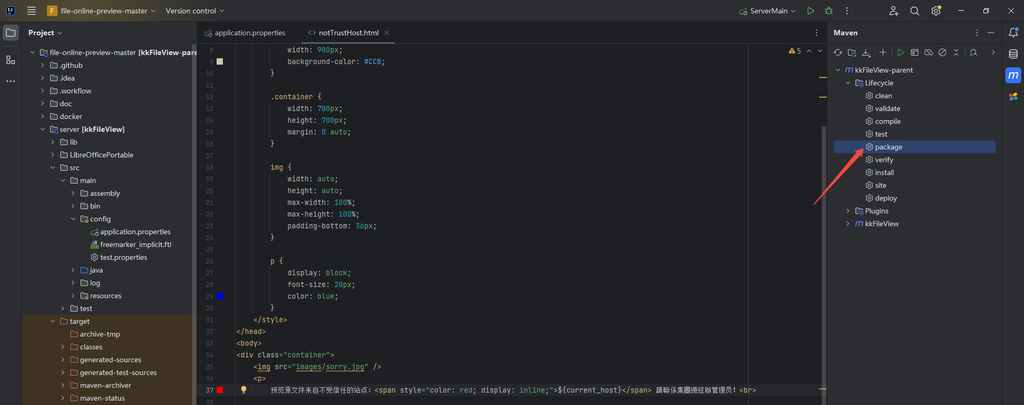Switch to application.properties tab

coord(245,33)
